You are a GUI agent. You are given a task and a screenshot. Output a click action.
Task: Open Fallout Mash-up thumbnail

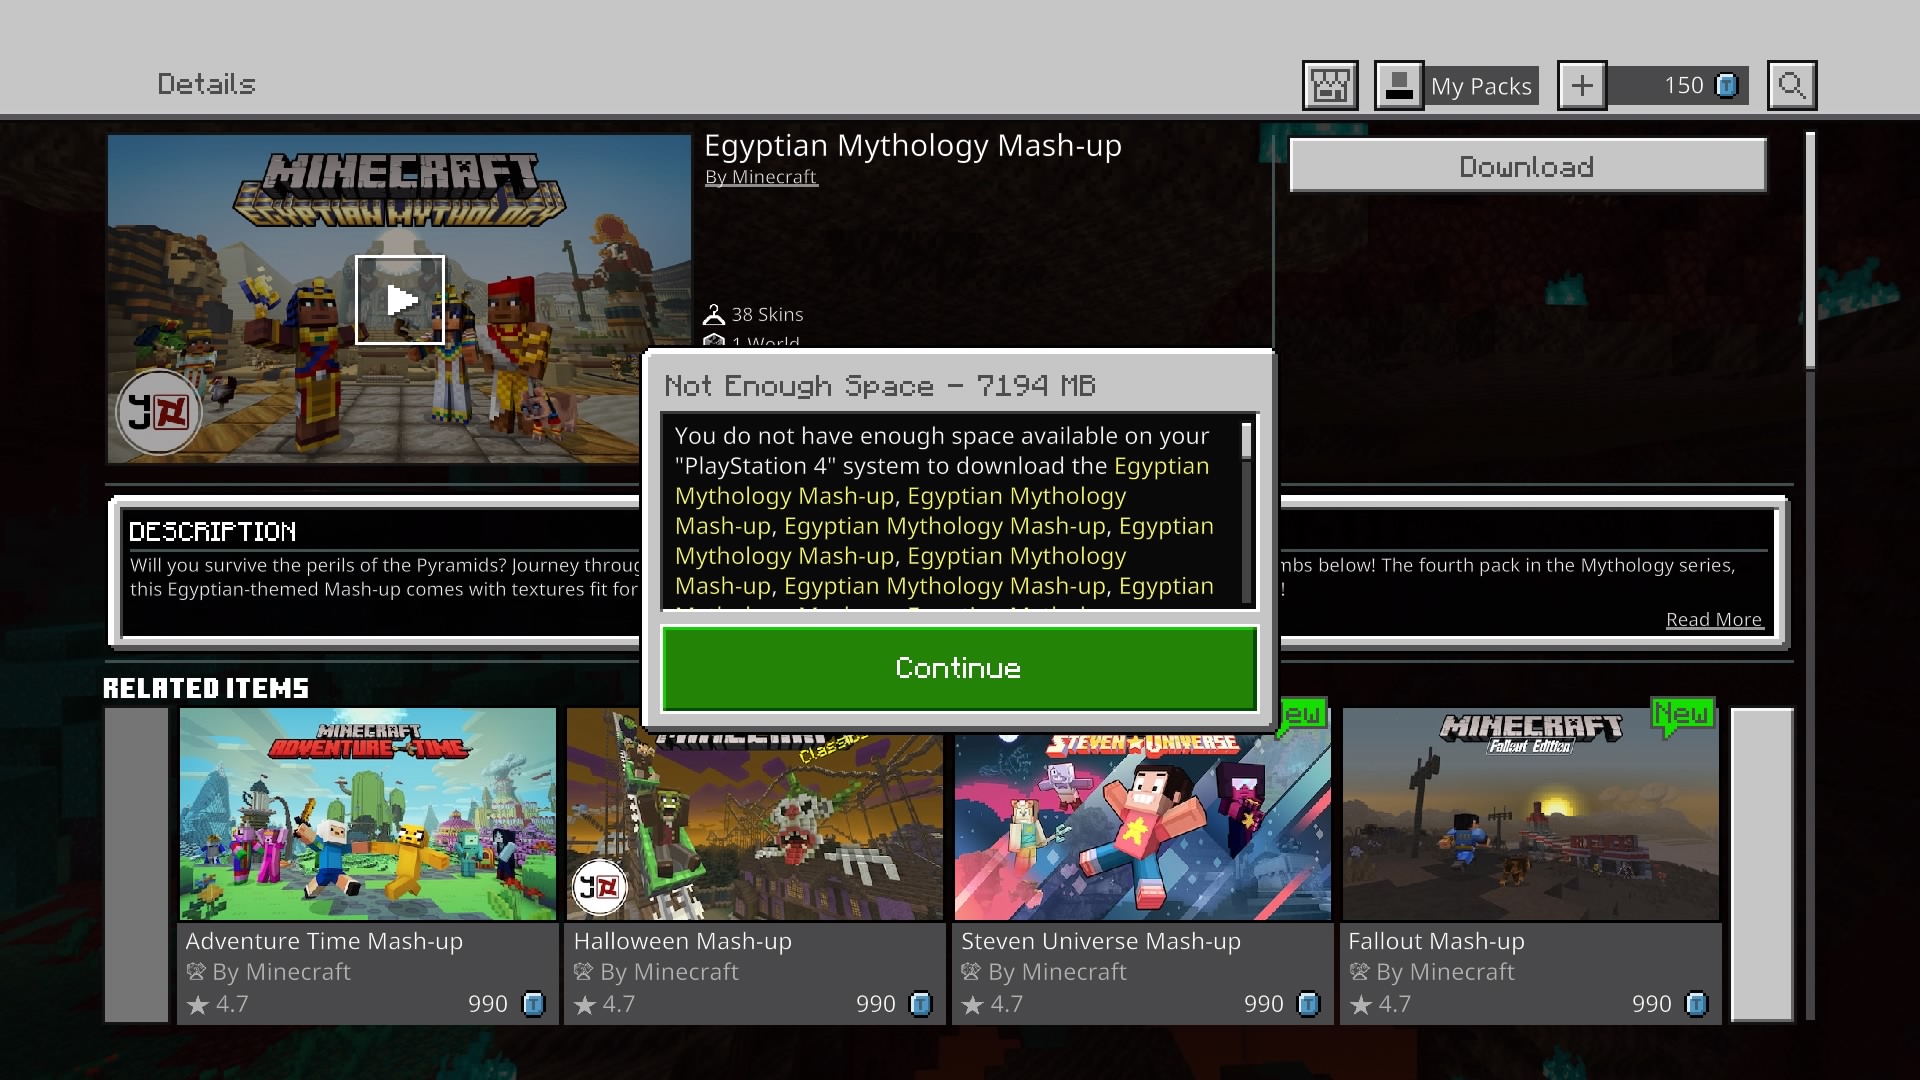(x=1530, y=815)
